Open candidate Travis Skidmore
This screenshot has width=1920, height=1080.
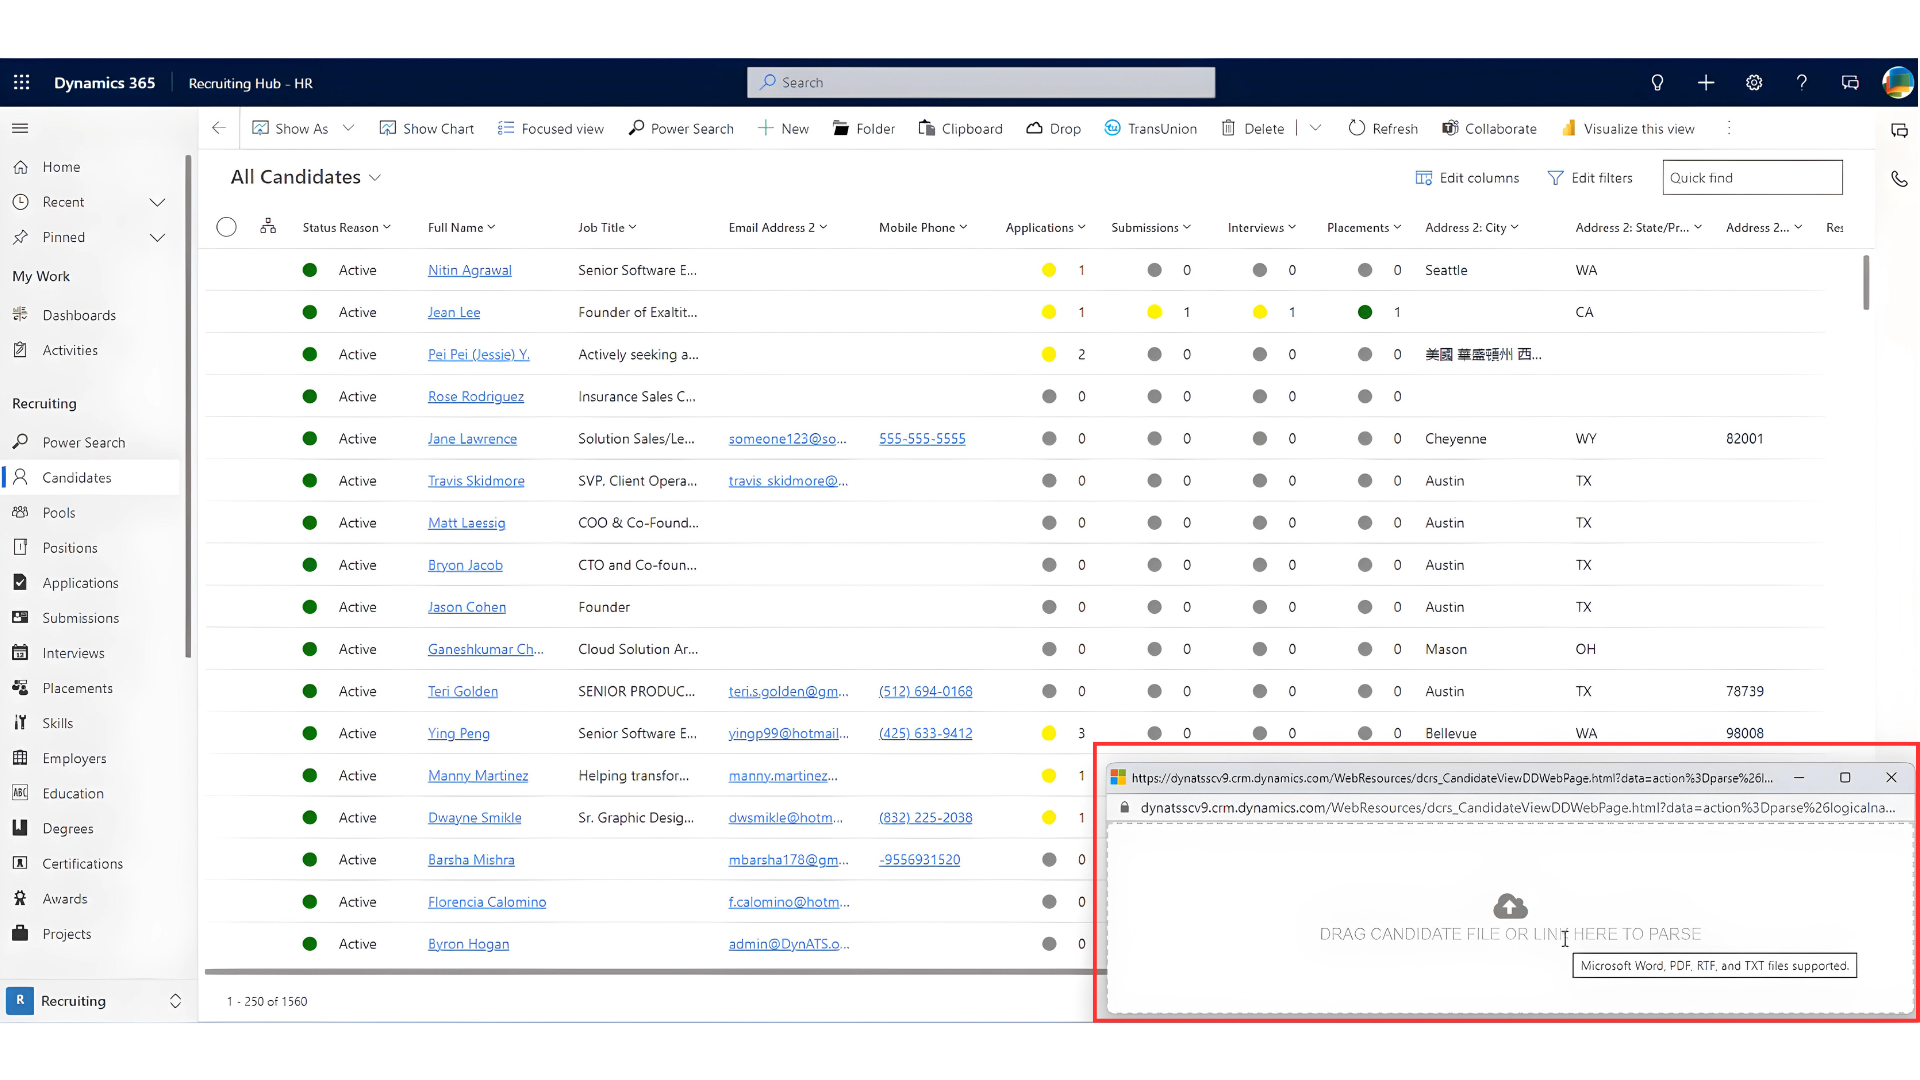pyautogui.click(x=476, y=481)
